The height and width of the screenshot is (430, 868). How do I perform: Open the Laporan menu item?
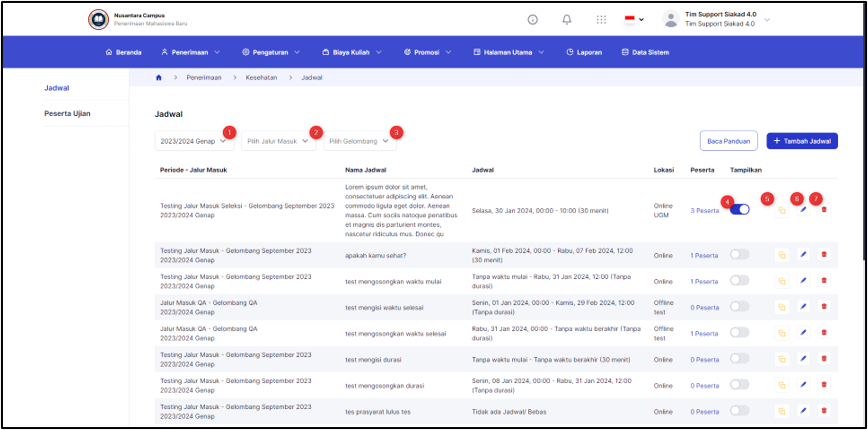[x=584, y=52]
